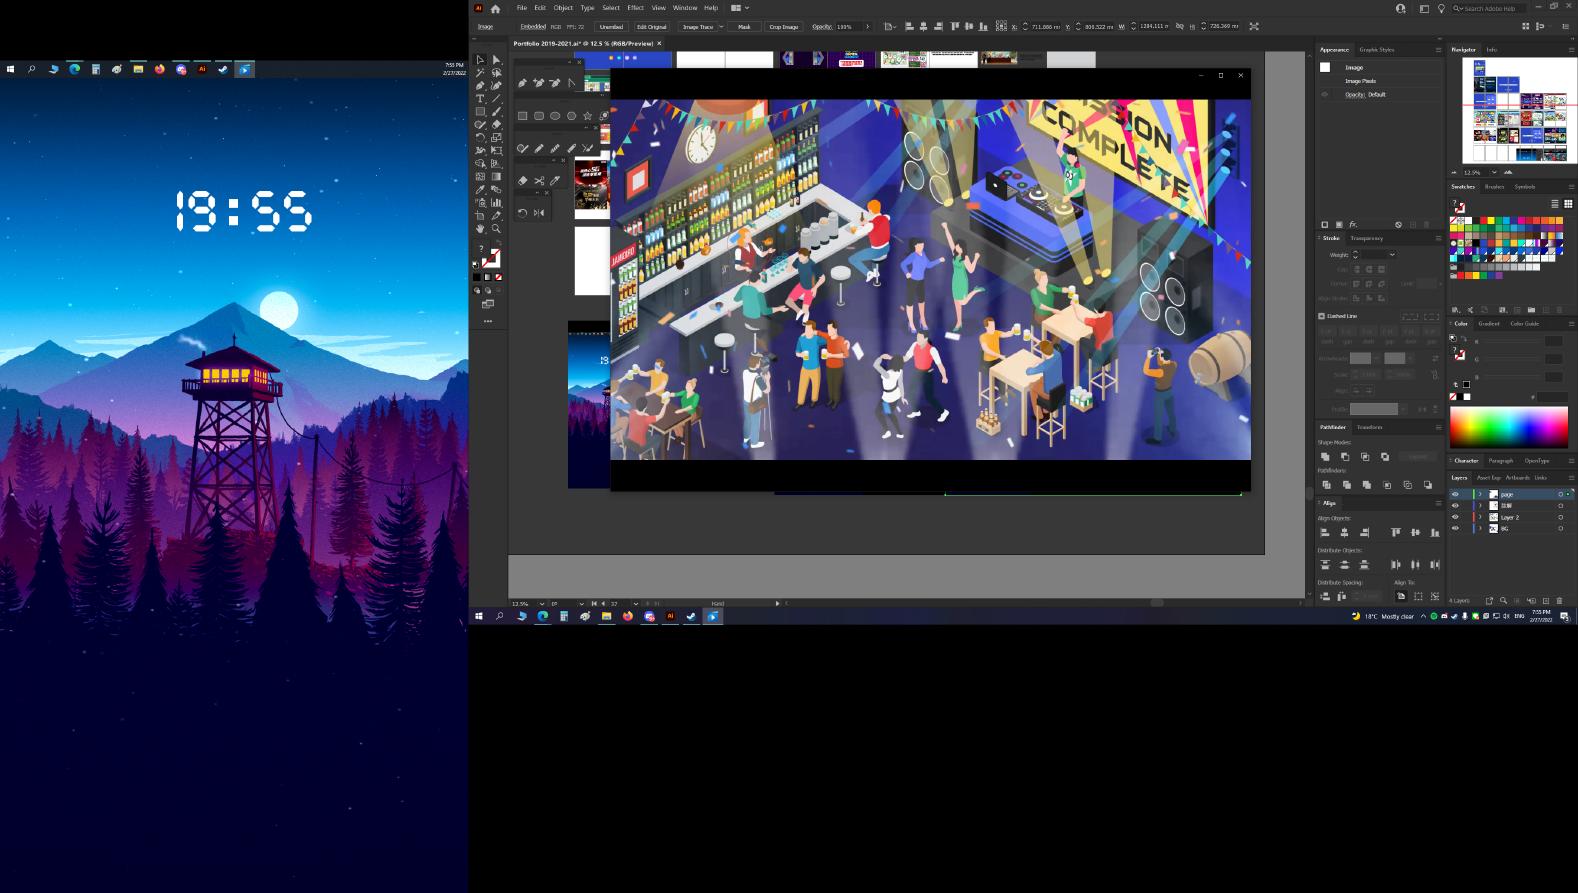Select the Selection tool in Illustrator toolbar
The width and height of the screenshot is (1578, 893).
click(x=480, y=59)
